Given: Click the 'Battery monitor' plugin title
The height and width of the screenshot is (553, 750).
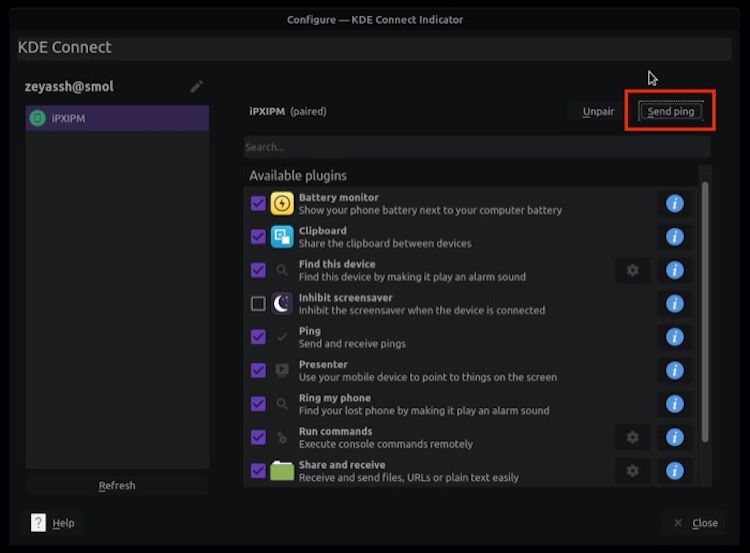Looking at the screenshot, I should [x=339, y=197].
